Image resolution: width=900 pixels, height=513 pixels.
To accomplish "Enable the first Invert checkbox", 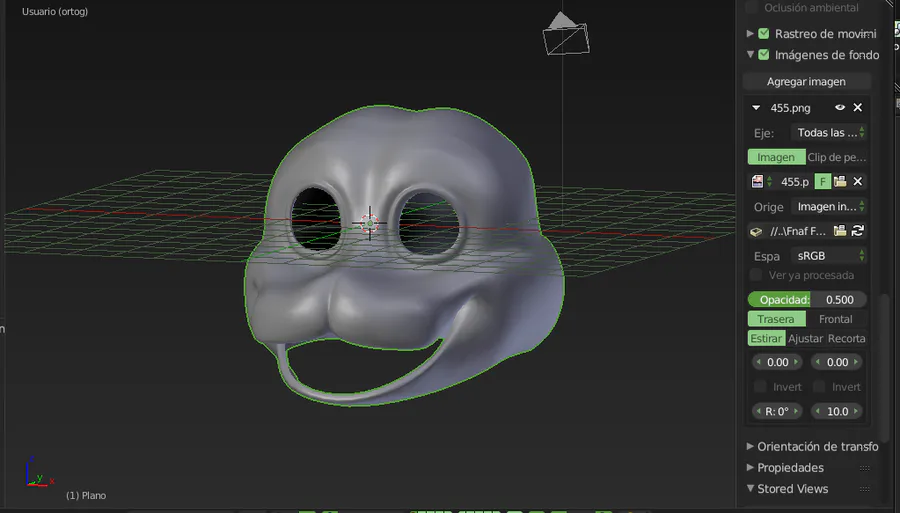I will click(x=760, y=387).
